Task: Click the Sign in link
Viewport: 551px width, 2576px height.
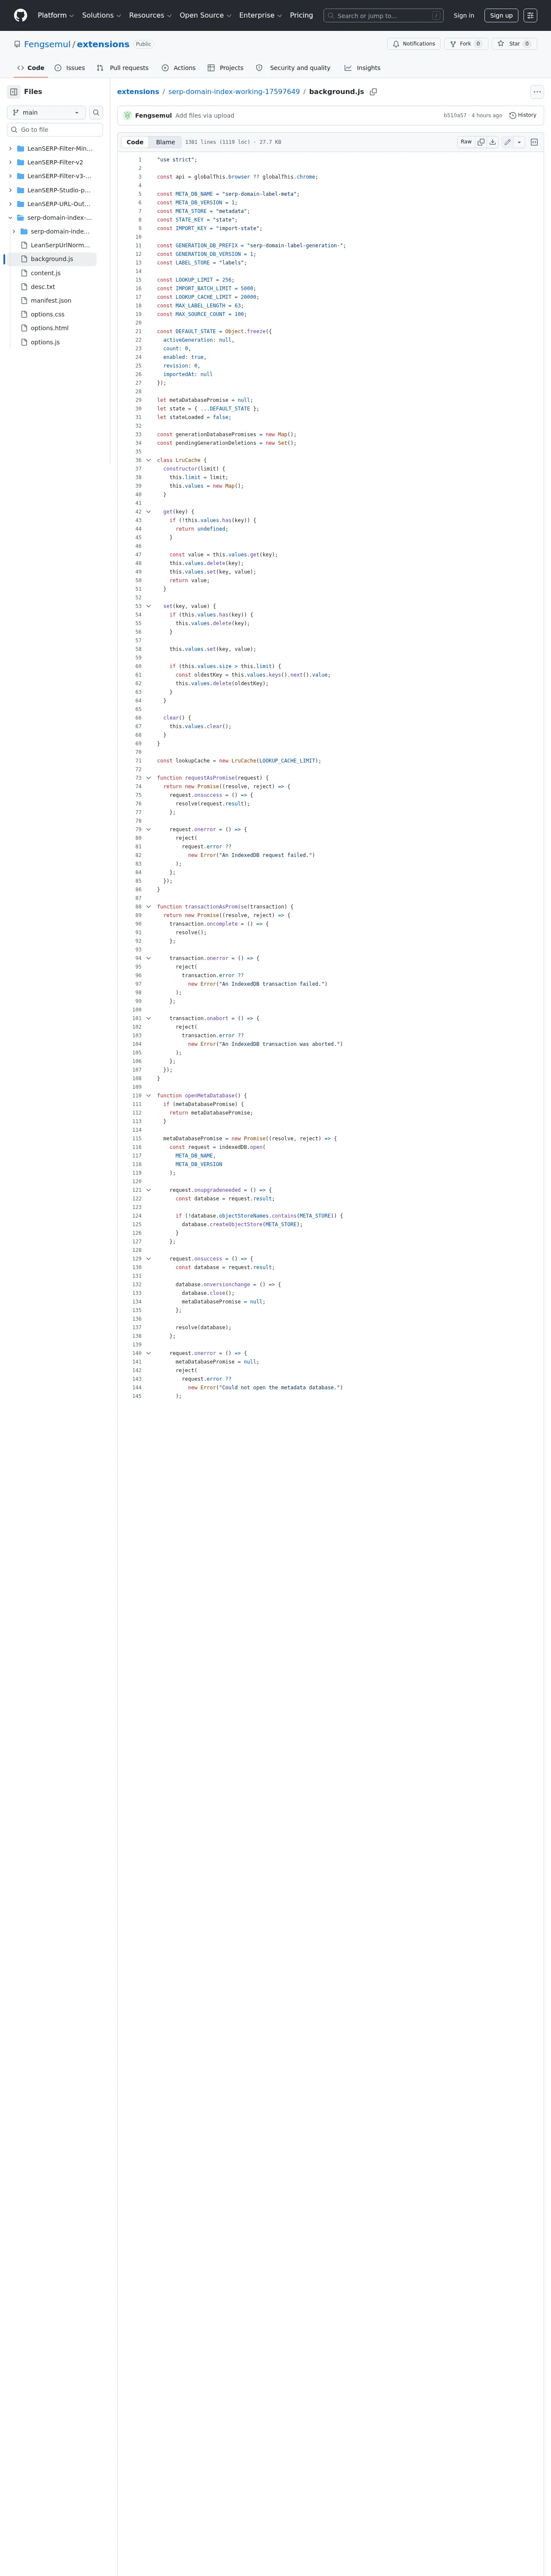Action: coord(464,15)
